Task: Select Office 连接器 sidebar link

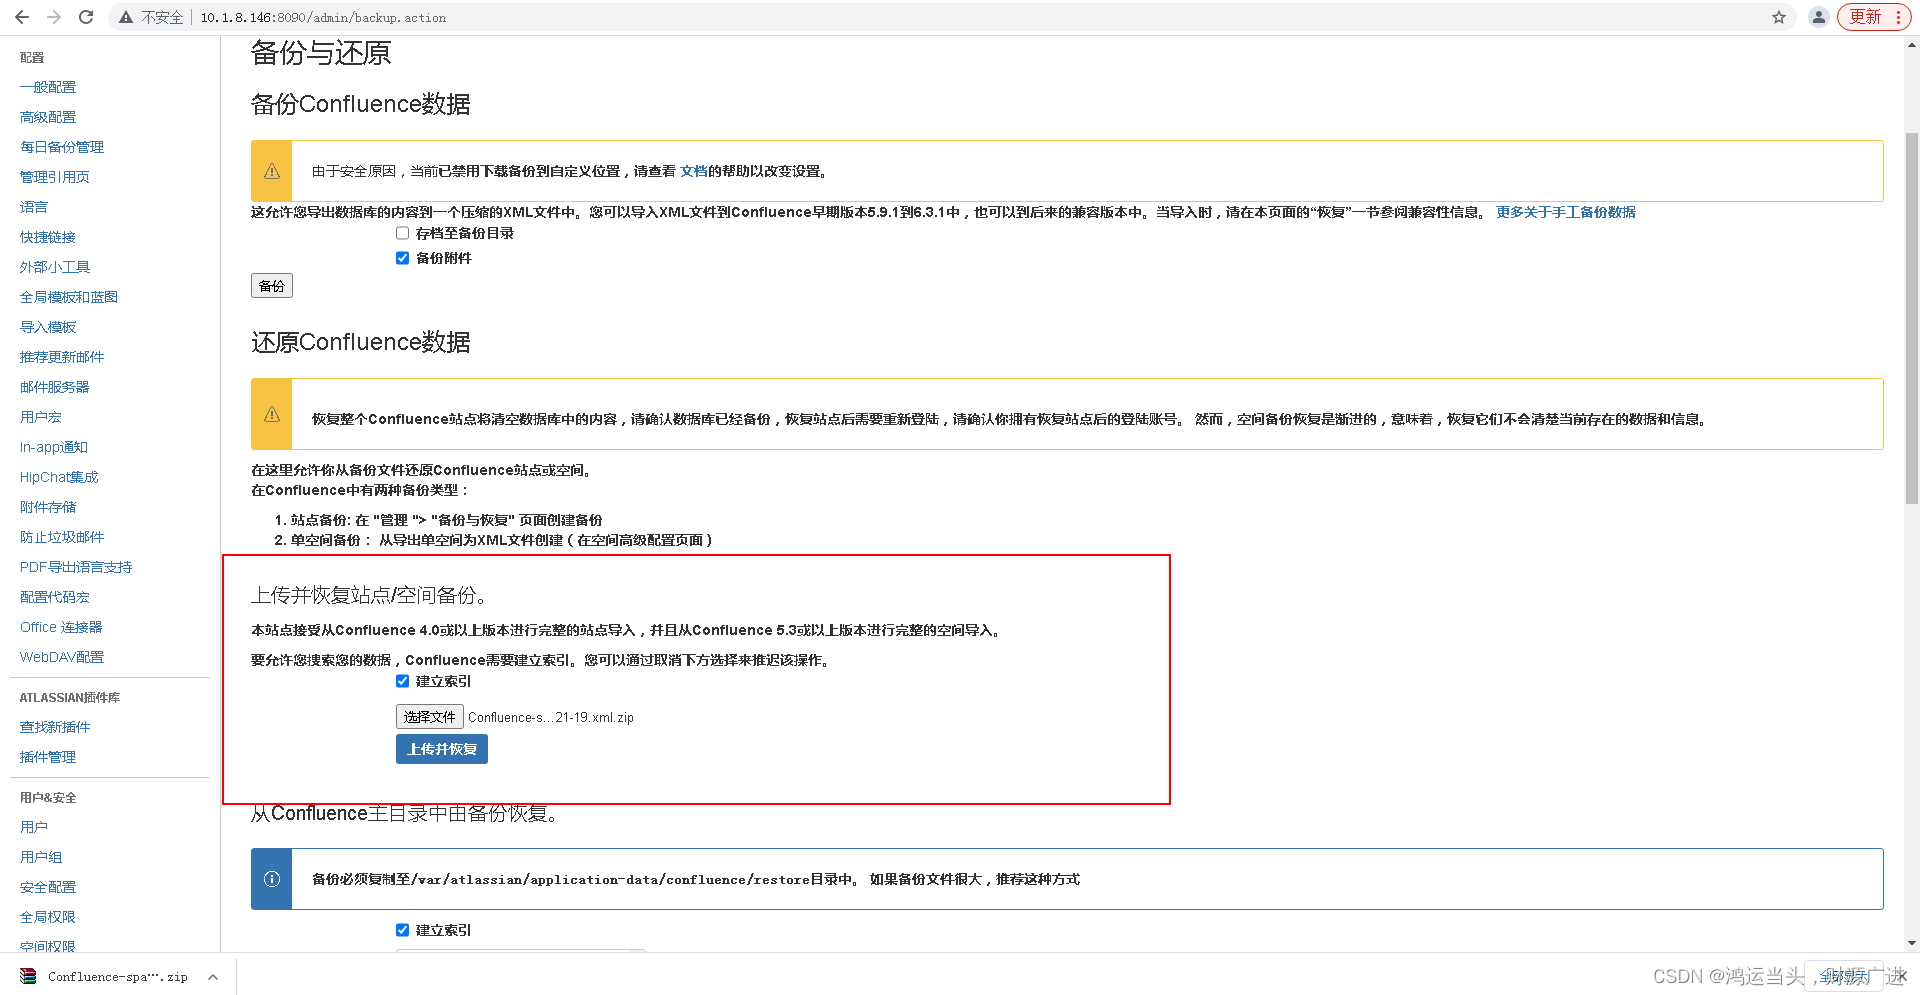Action: coord(61,627)
